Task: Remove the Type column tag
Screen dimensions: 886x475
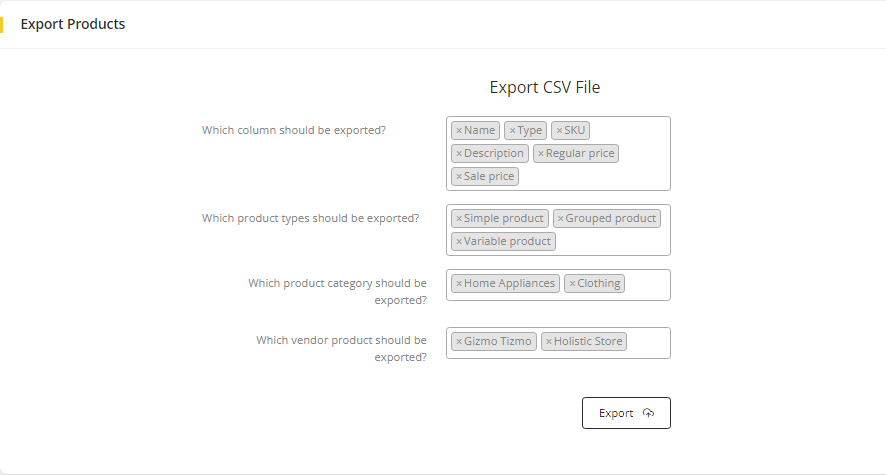Action: (512, 131)
